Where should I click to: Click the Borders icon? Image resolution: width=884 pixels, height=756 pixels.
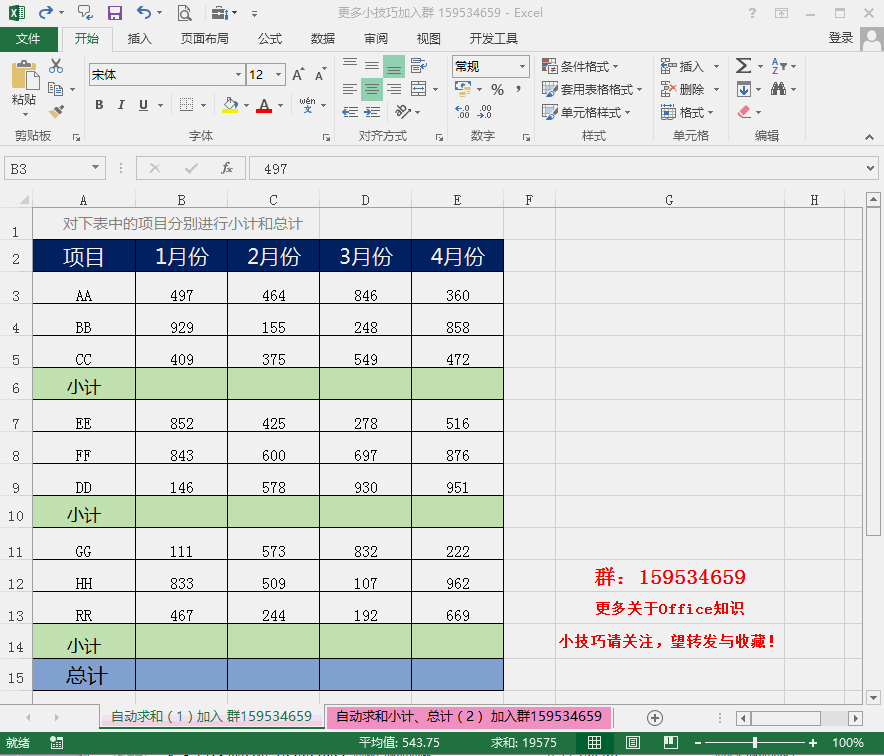tap(187, 105)
